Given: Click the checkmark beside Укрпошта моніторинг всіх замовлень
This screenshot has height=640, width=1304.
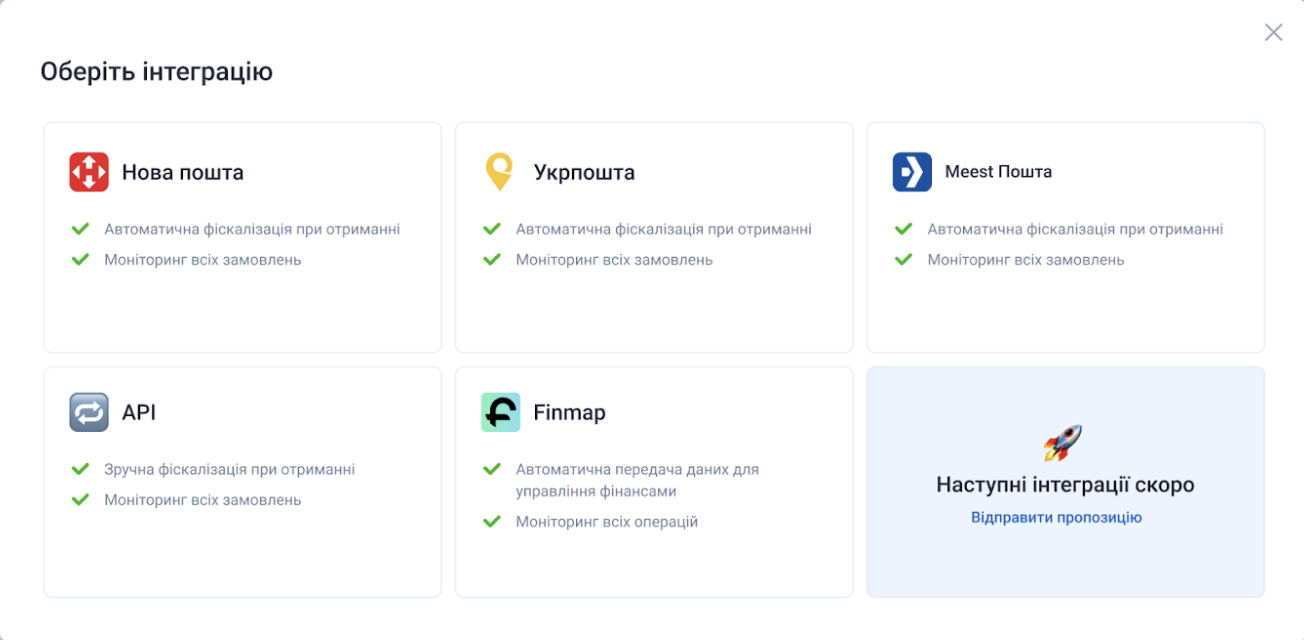Looking at the screenshot, I should click(492, 259).
